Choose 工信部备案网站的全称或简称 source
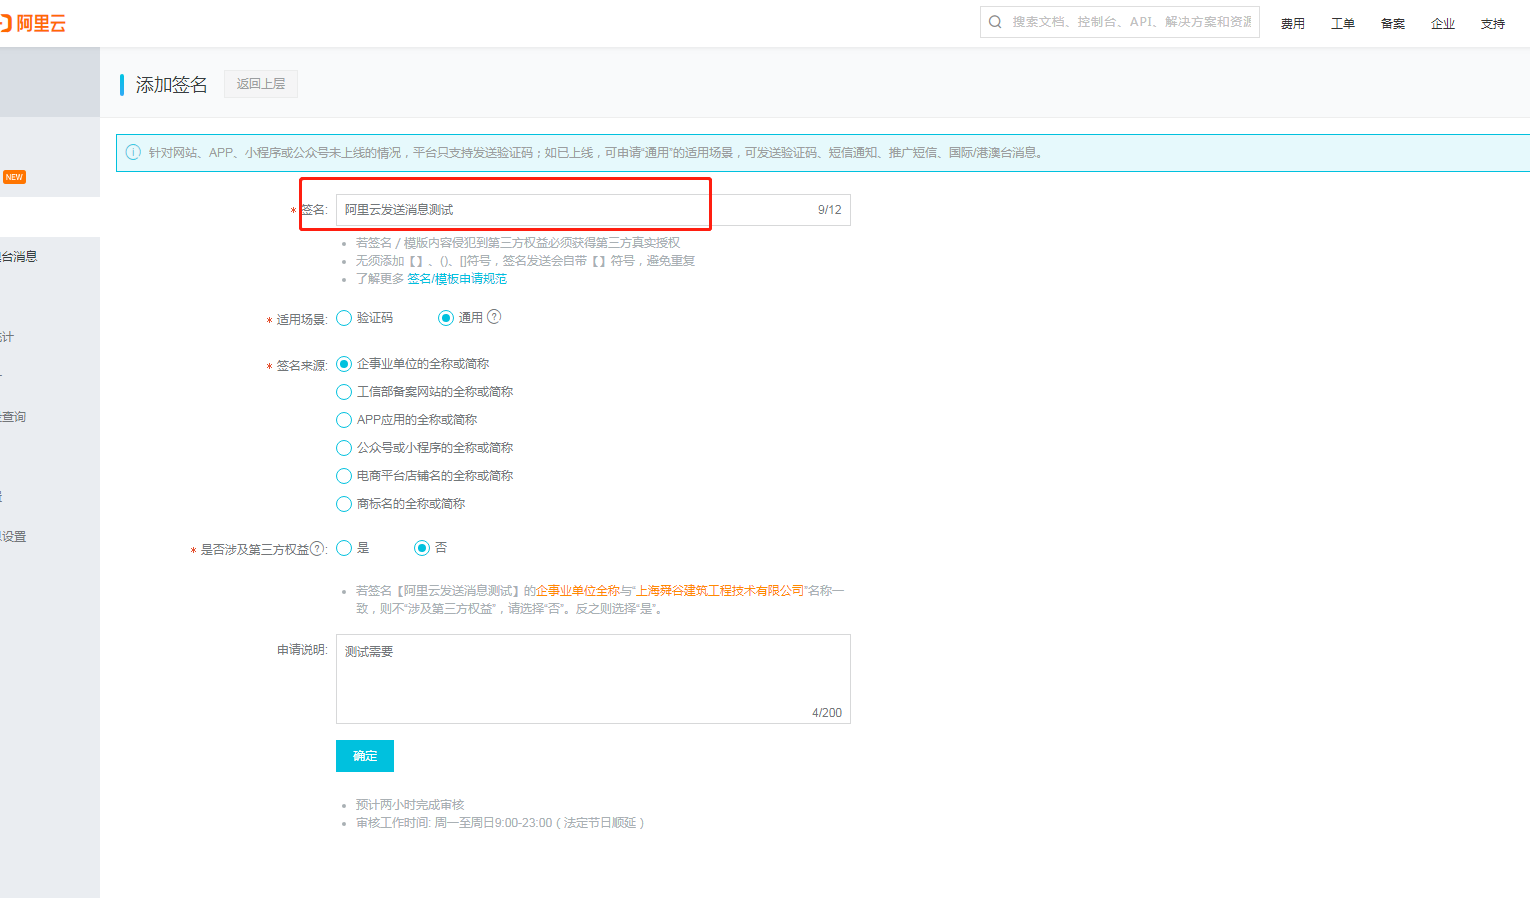Screen dimensions: 1530x898 pos(344,392)
